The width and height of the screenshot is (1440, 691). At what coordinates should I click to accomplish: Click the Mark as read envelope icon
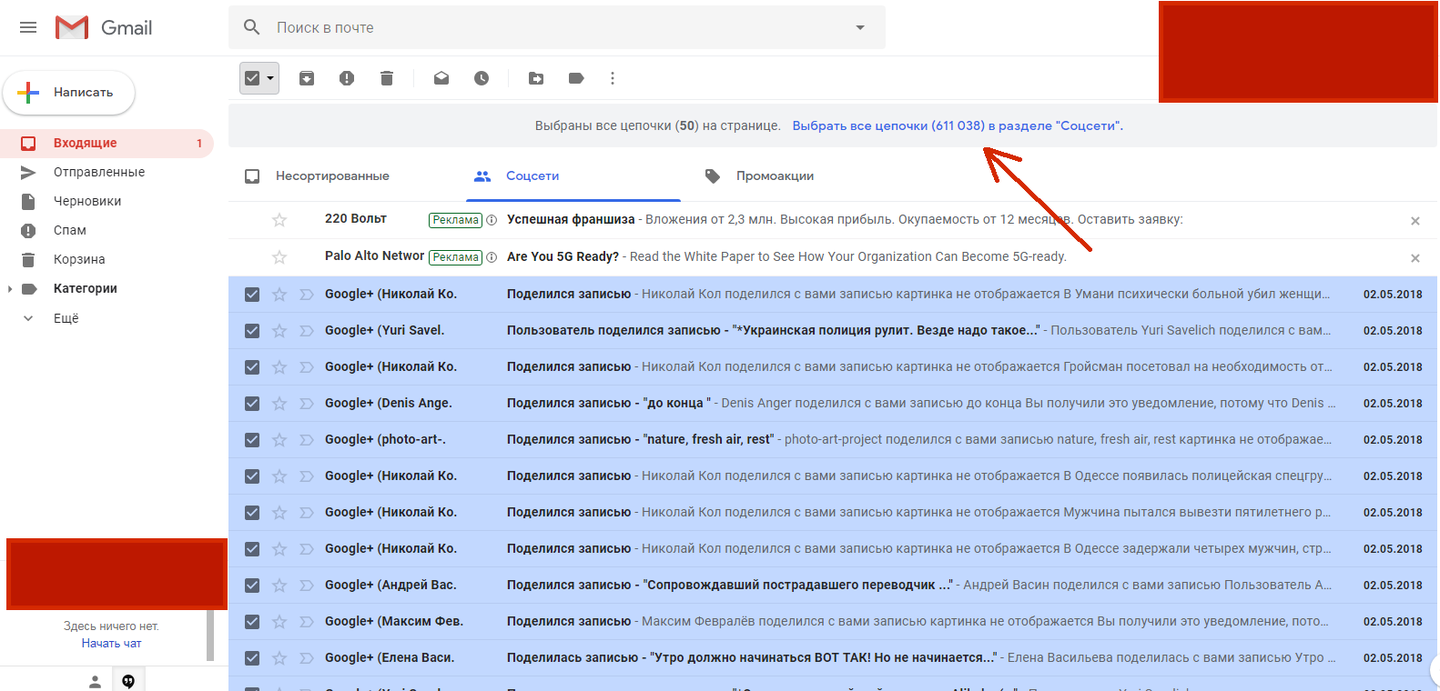pyautogui.click(x=441, y=78)
